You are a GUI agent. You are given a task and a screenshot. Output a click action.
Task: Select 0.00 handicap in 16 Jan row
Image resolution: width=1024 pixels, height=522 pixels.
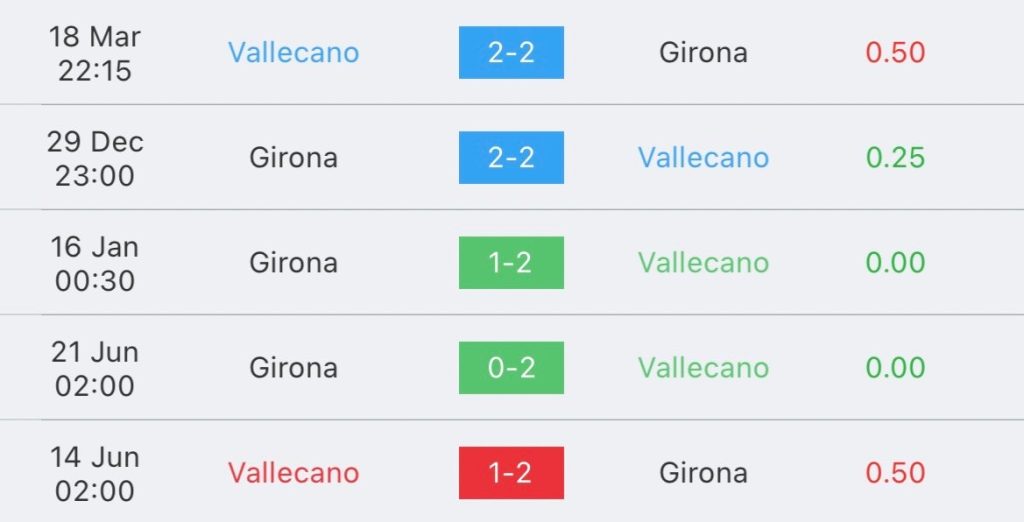(x=895, y=263)
